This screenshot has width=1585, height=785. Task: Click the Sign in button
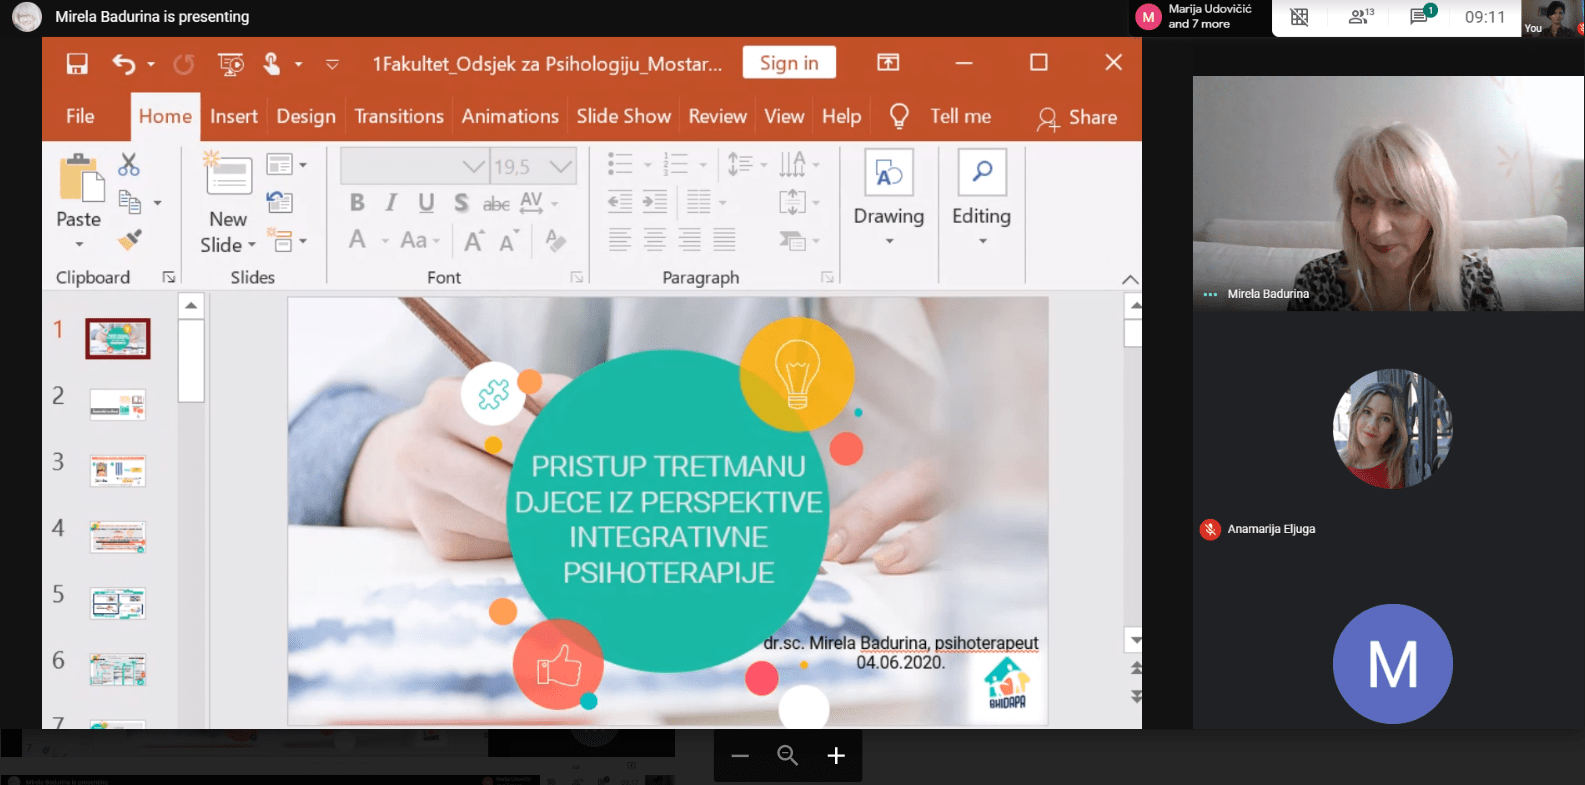click(789, 63)
